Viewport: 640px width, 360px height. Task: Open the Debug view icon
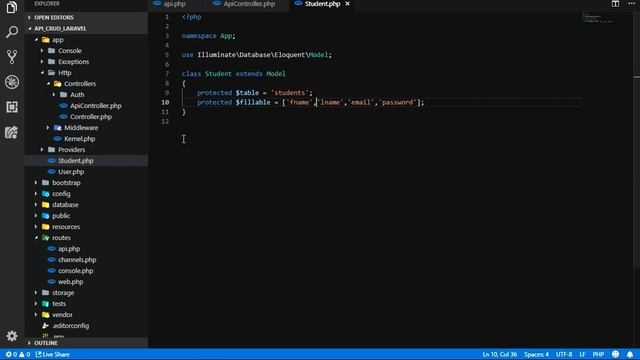point(12,82)
